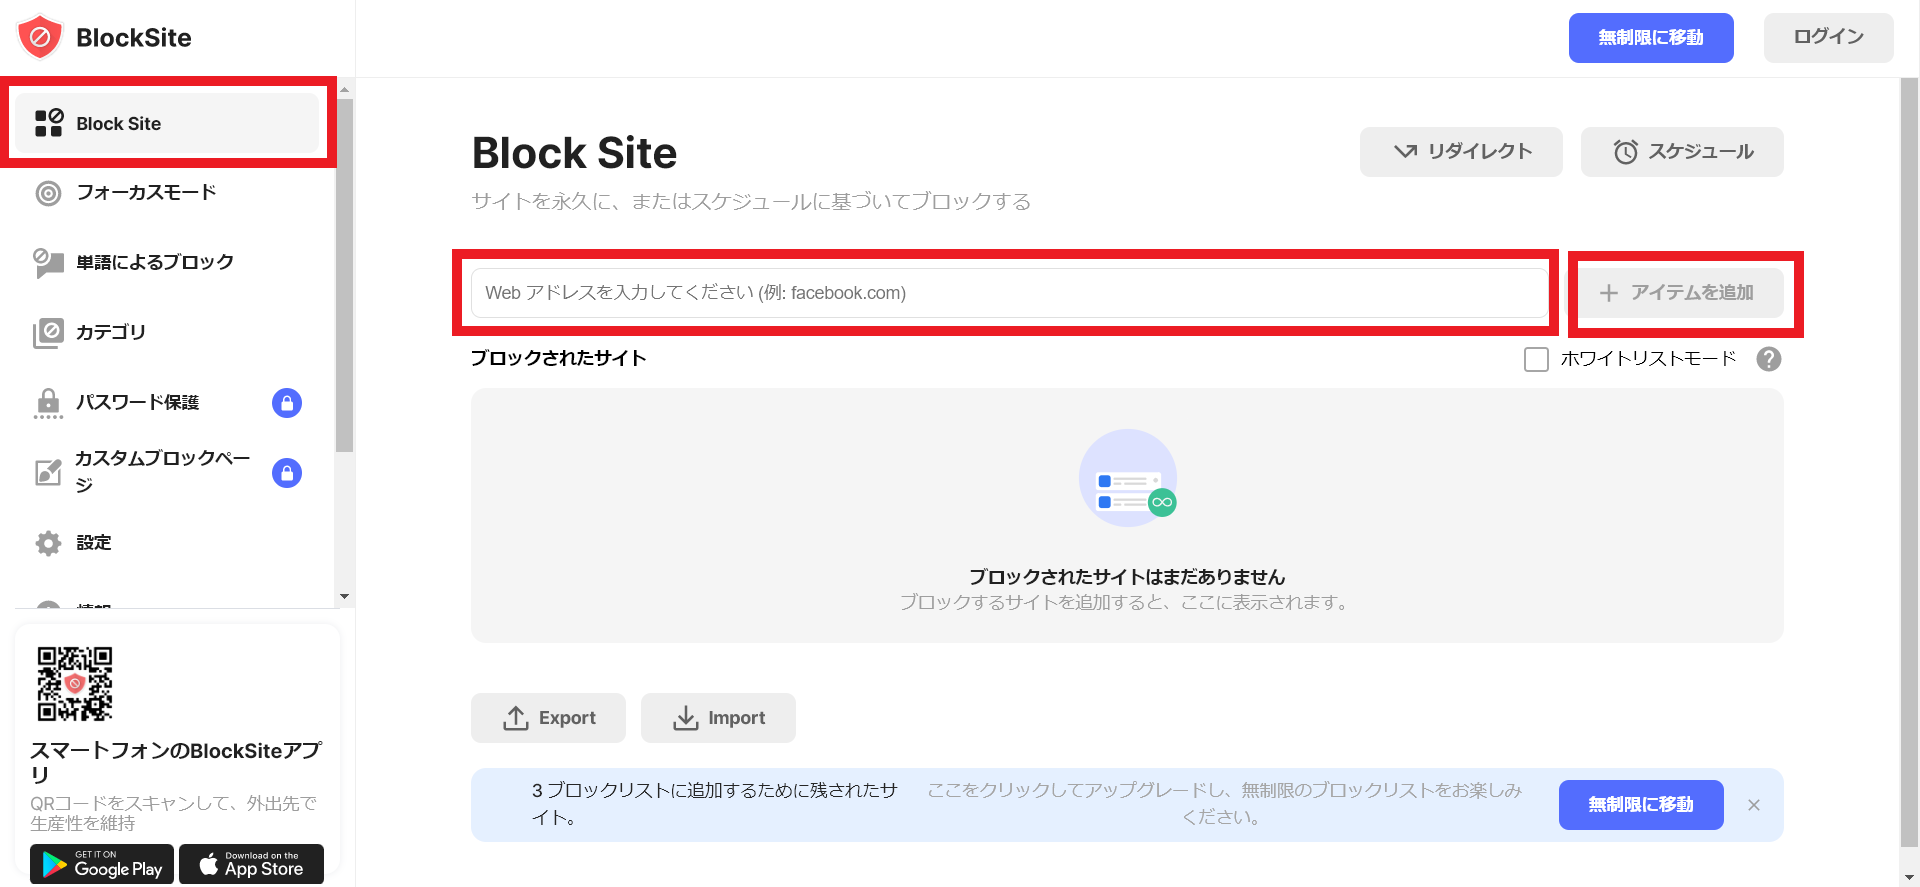The image size is (1920, 887).
Task: Click the Block Site page title
Action: (x=574, y=153)
